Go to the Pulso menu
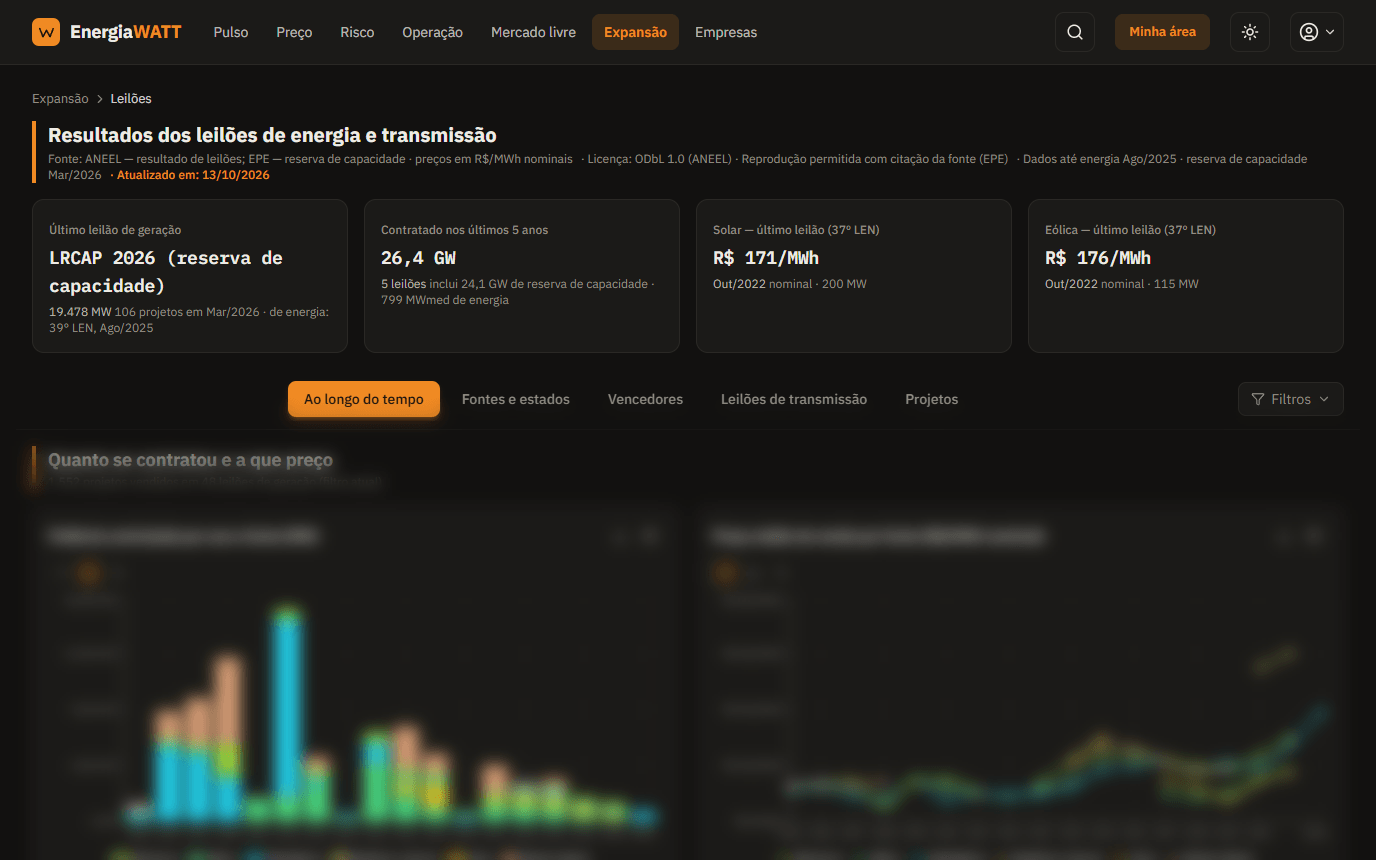This screenshot has width=1376, height=860. tap(231, 32)
